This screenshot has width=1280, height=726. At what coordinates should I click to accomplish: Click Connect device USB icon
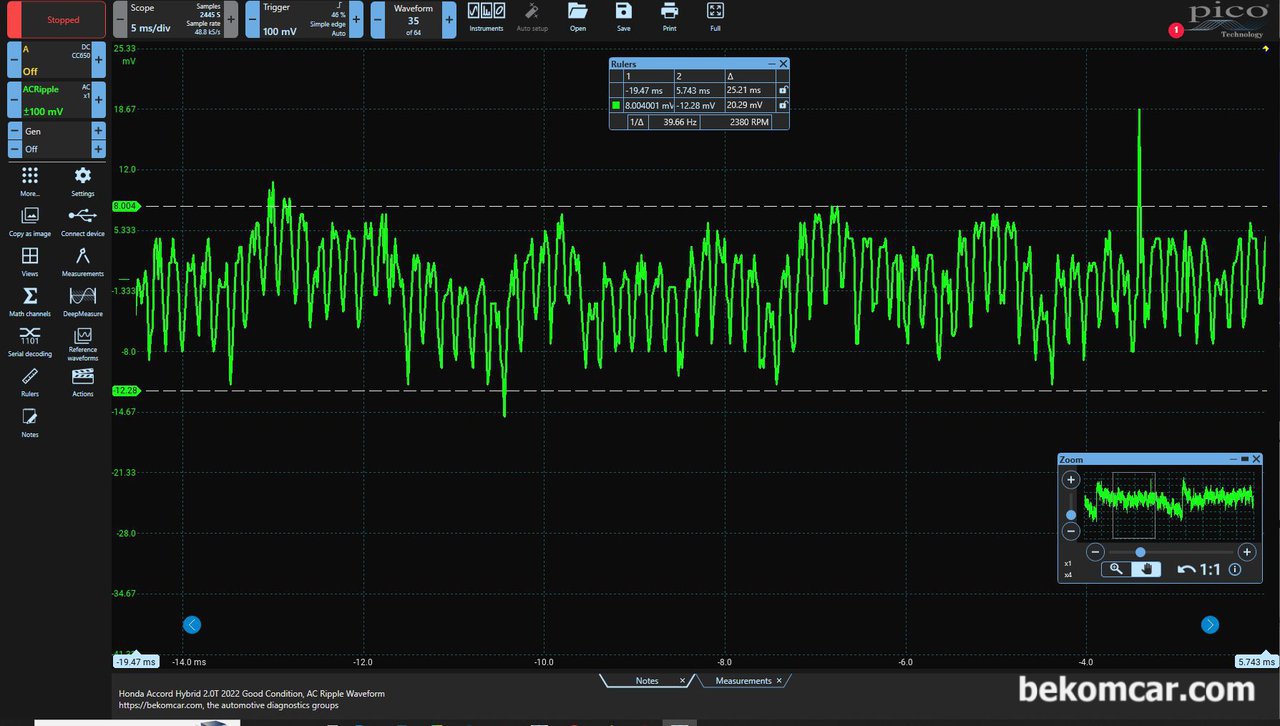click(x=83, y=221)
